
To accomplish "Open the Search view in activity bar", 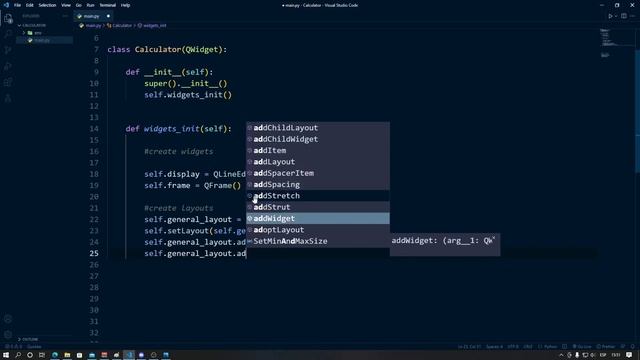I will pos(8,34).
